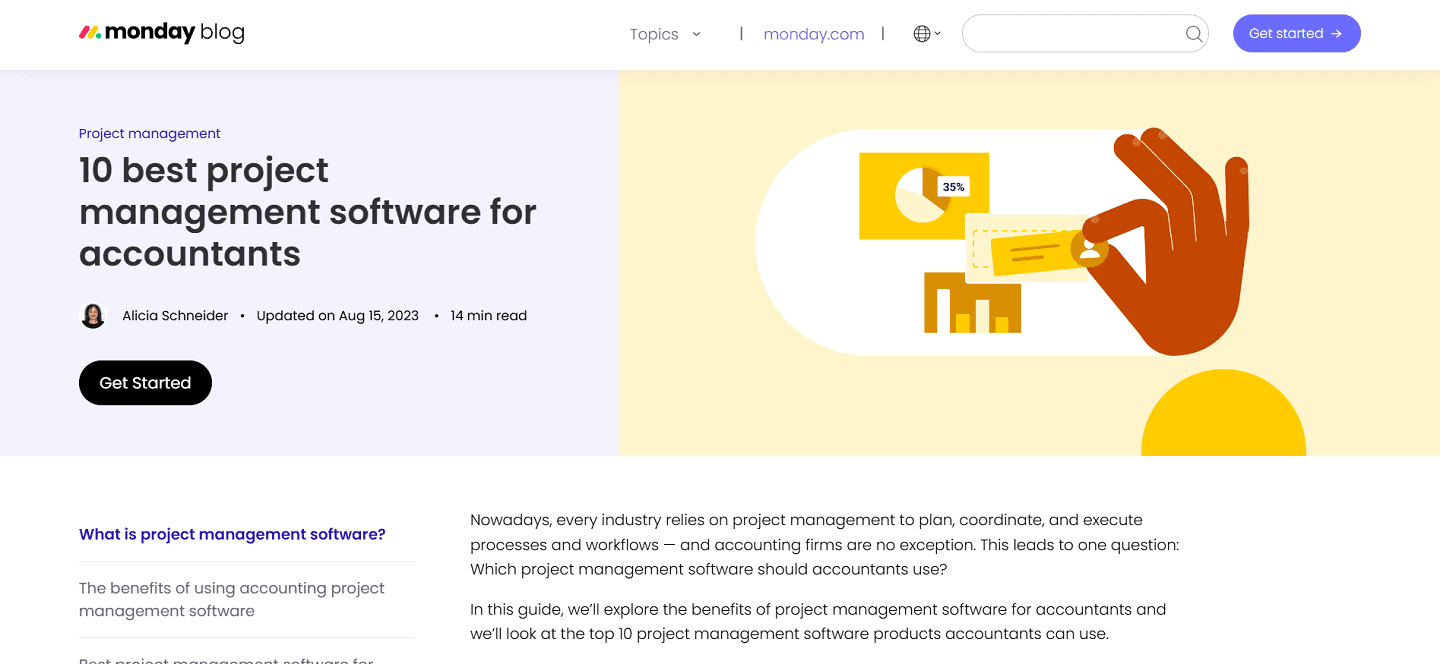Screen dimensions: 1440x664
Task: Click Alicia Schneider's author avatar
Action: tap(93, 315)
